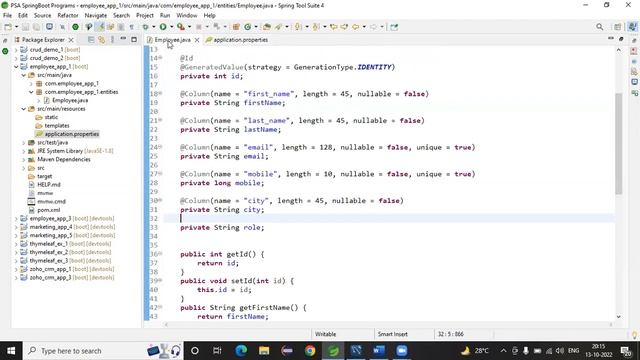
Task: Click the Smart Insert status field
Action: click(393, 334)
